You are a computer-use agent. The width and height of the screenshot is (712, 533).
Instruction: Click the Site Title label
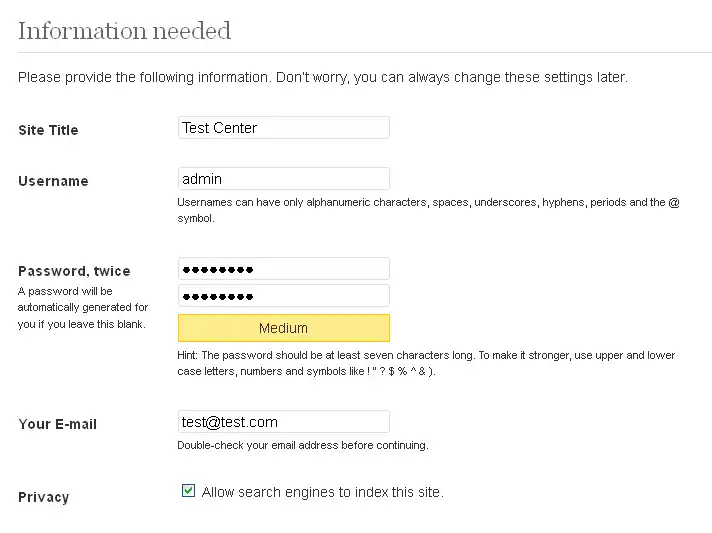48,130
